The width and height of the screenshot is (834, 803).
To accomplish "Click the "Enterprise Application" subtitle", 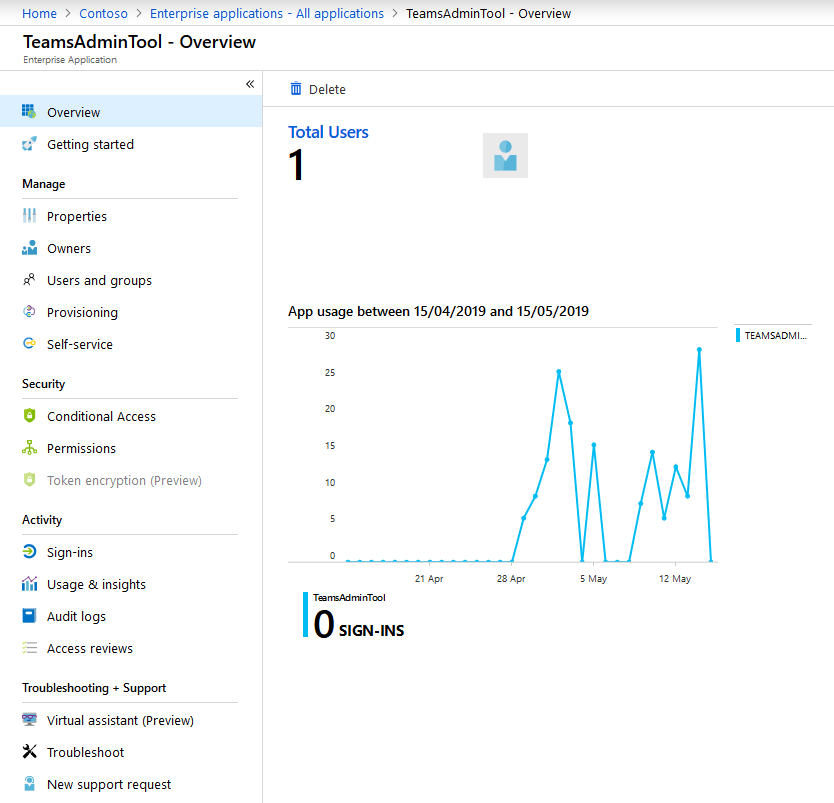I will point(70,60).
